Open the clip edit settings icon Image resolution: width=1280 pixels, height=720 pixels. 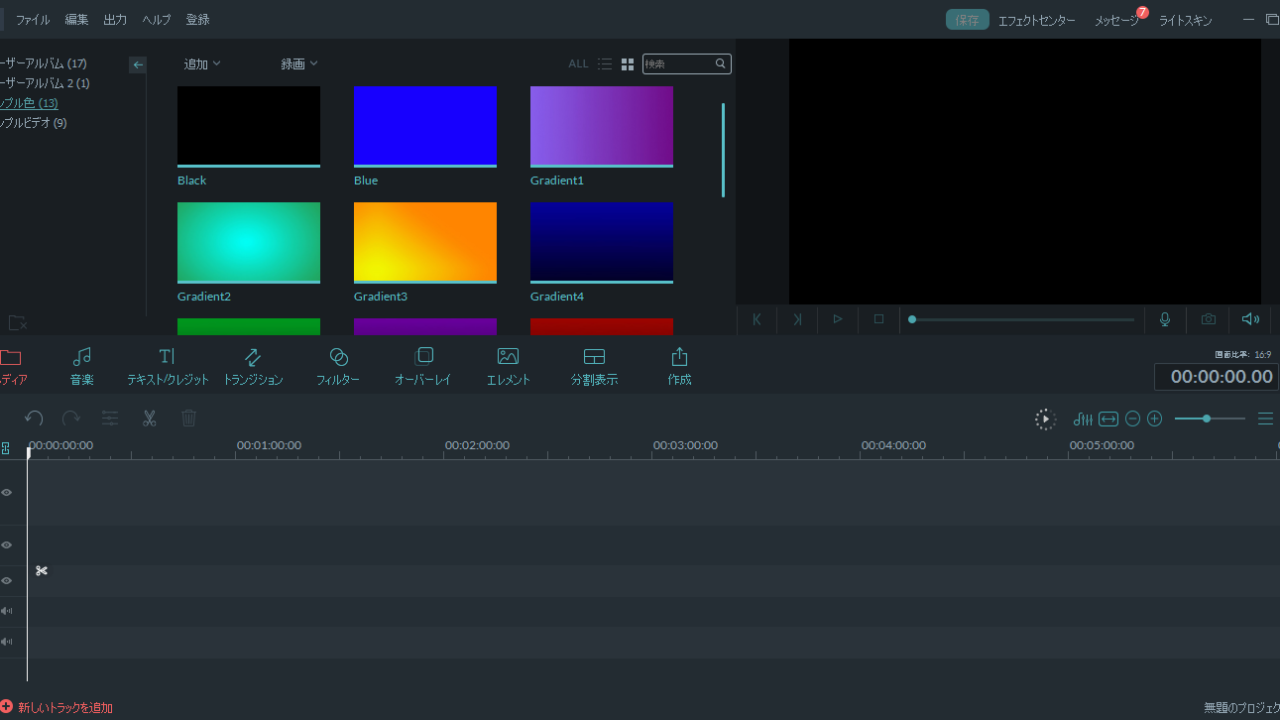click(x=110, y=419)
